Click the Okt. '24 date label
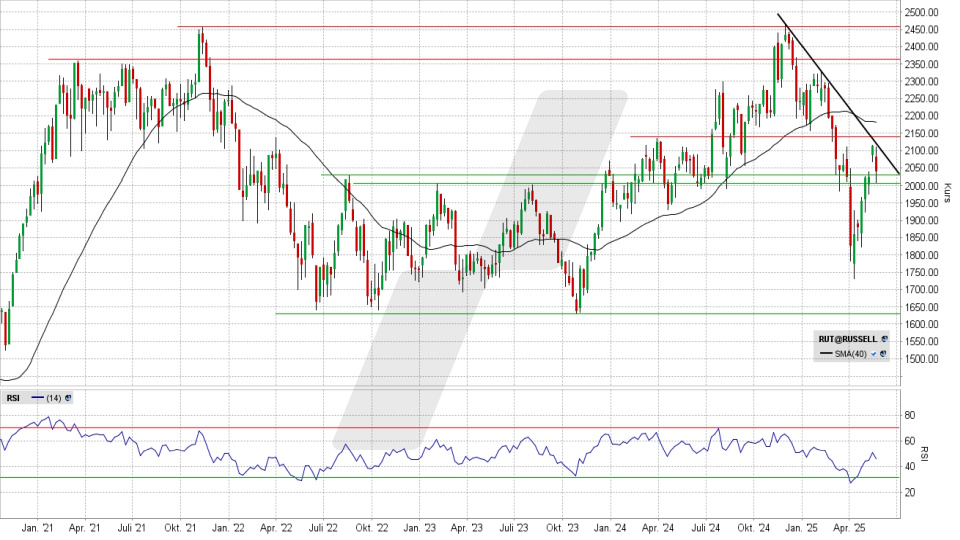 point(754,528)
